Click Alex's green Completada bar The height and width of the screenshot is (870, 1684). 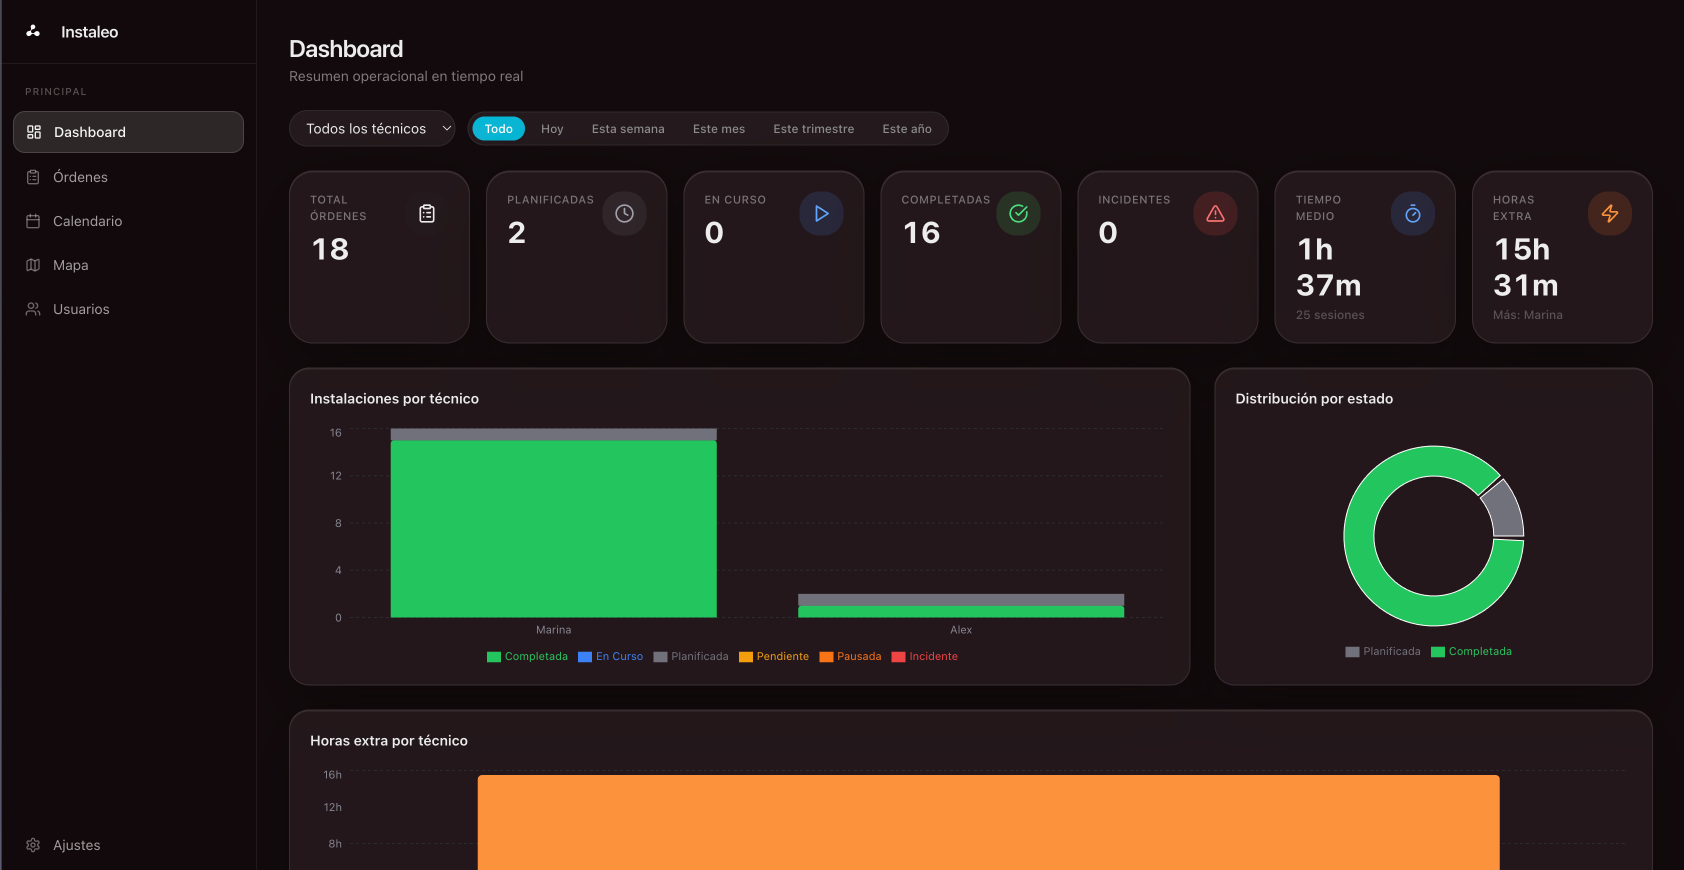coord(961,611)
